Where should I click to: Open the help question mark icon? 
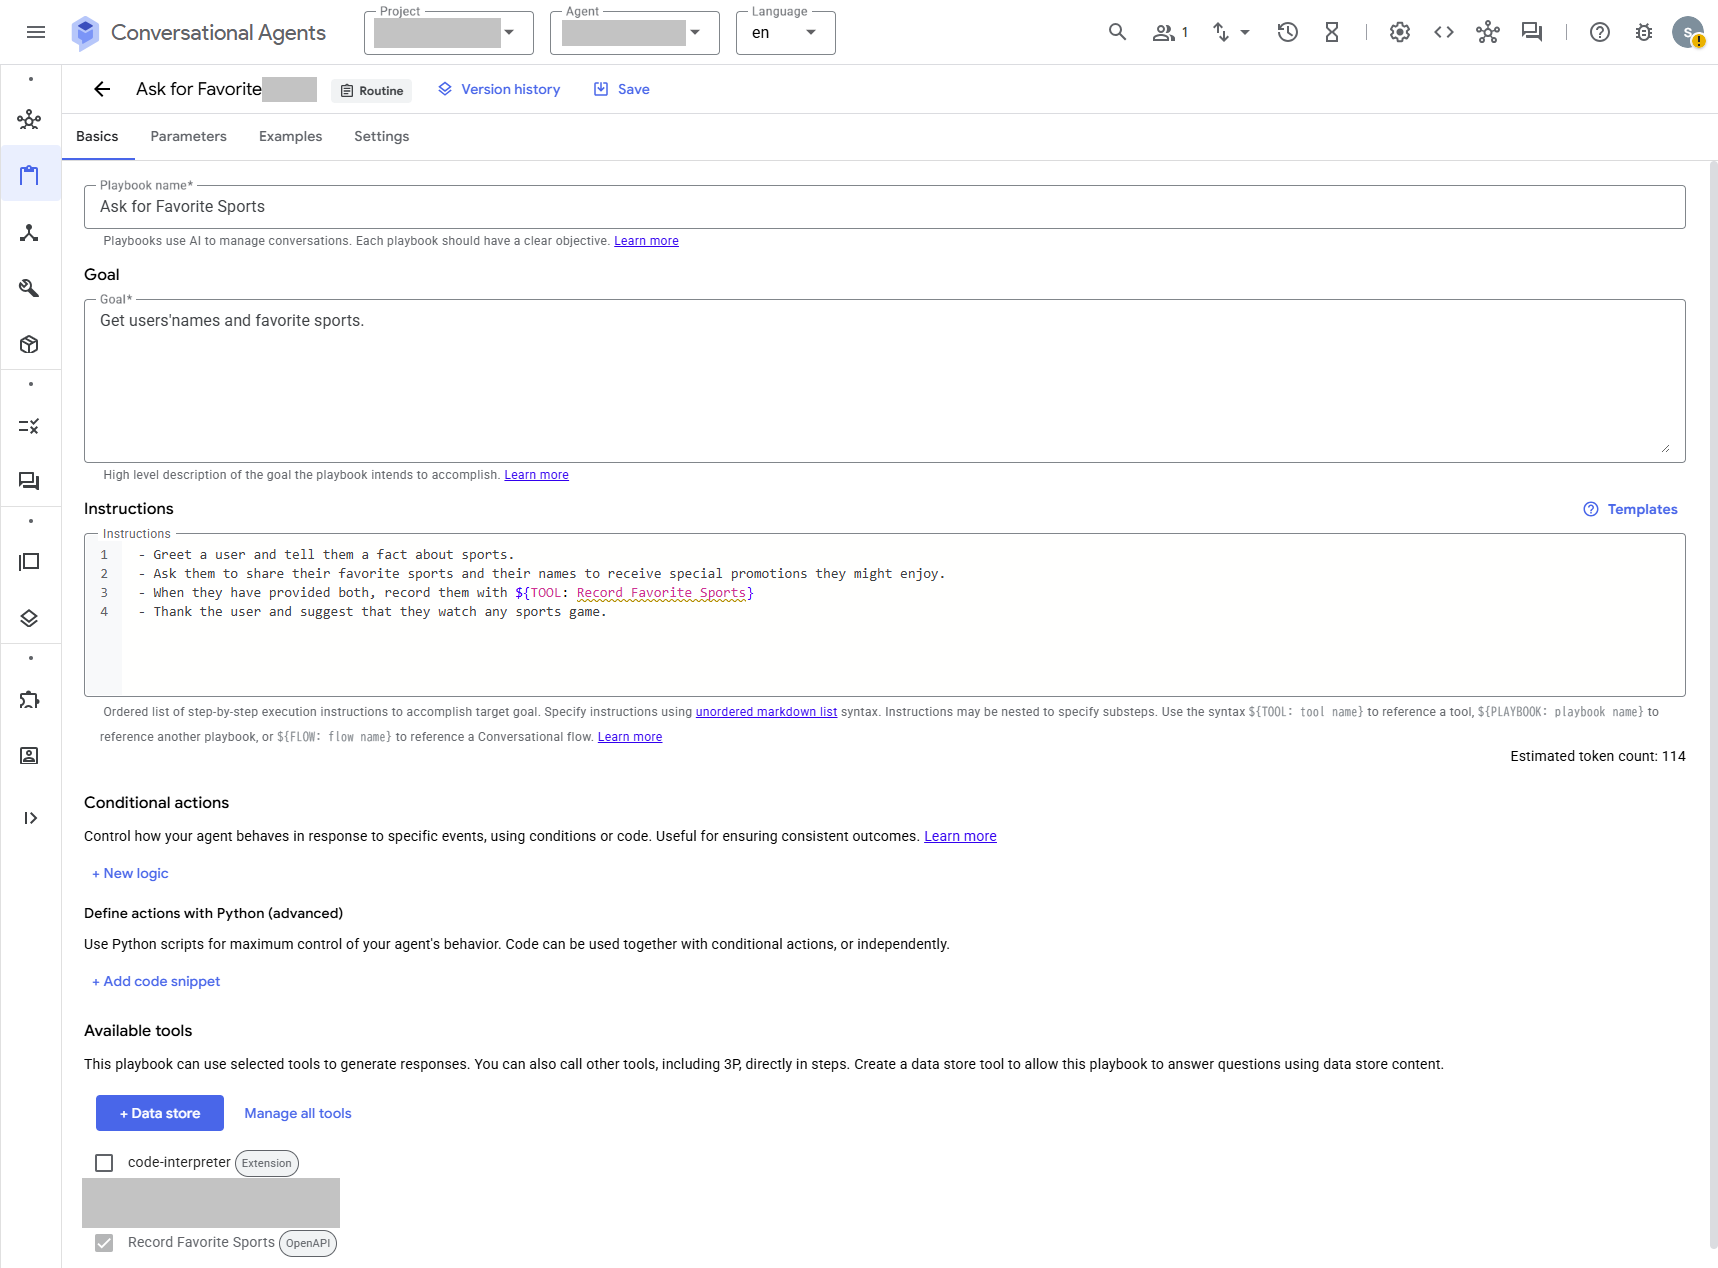tap(1600, 32)
